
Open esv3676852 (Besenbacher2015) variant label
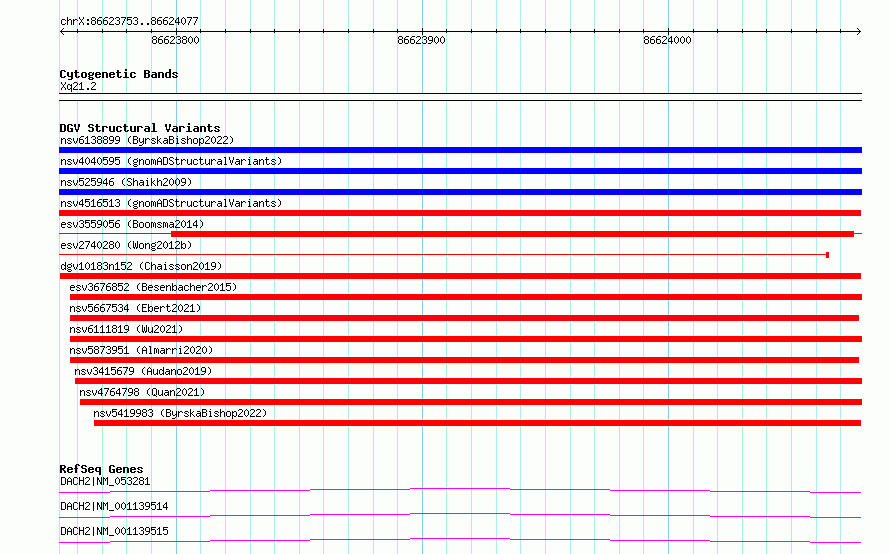pos(153,287)
